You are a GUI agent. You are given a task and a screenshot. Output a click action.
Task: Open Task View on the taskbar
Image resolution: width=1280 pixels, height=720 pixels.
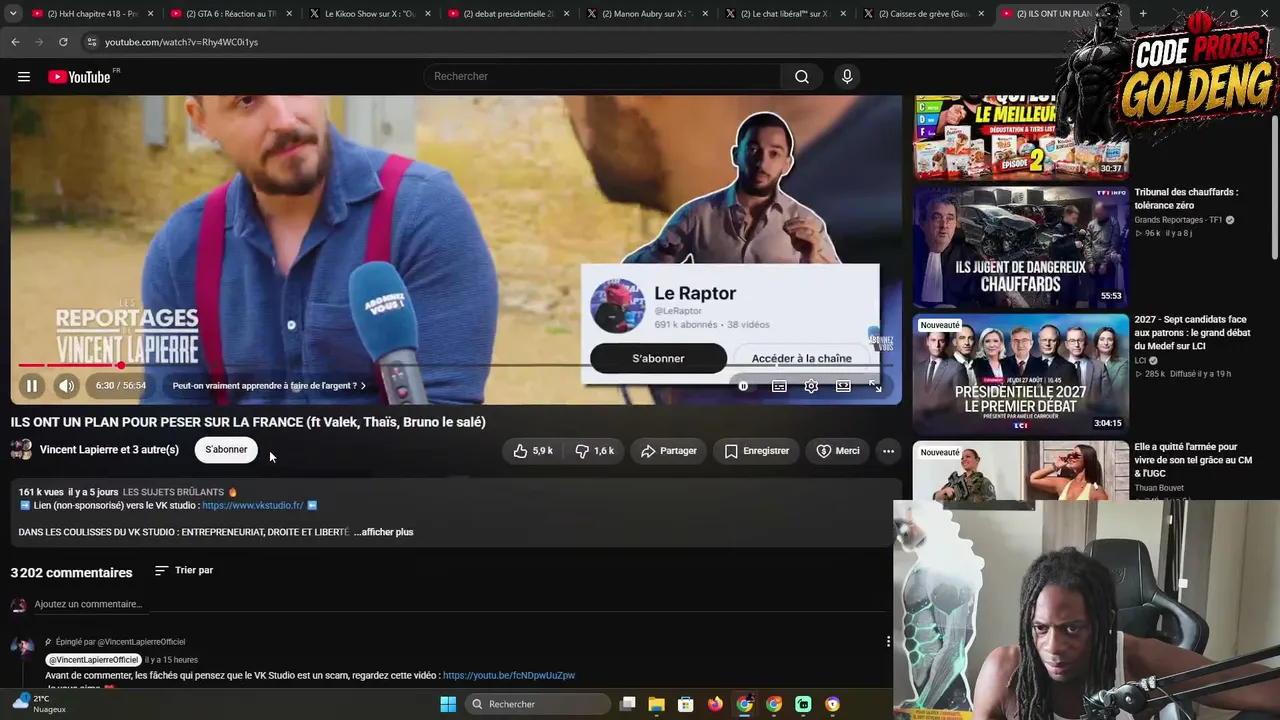coord(627,704)
